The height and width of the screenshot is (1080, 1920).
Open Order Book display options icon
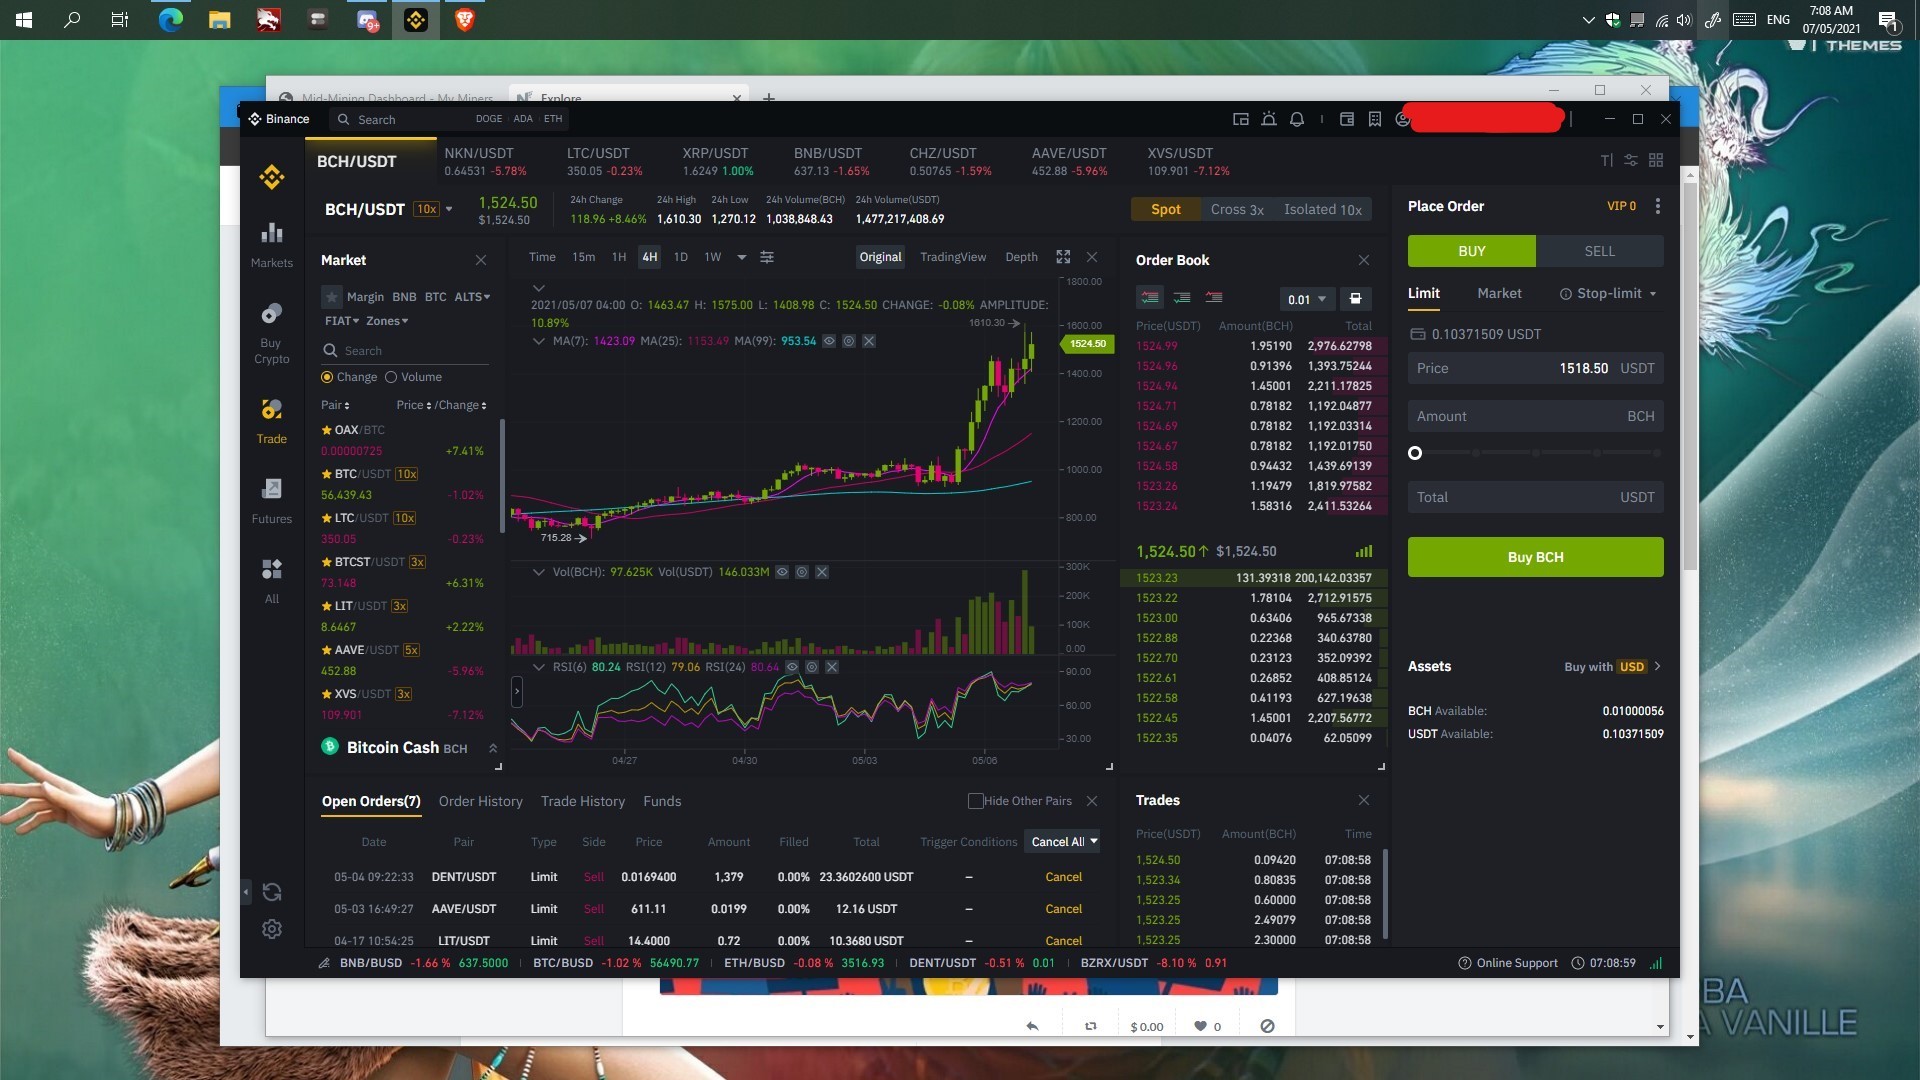pyautogui.click(x=1355, y=299)
